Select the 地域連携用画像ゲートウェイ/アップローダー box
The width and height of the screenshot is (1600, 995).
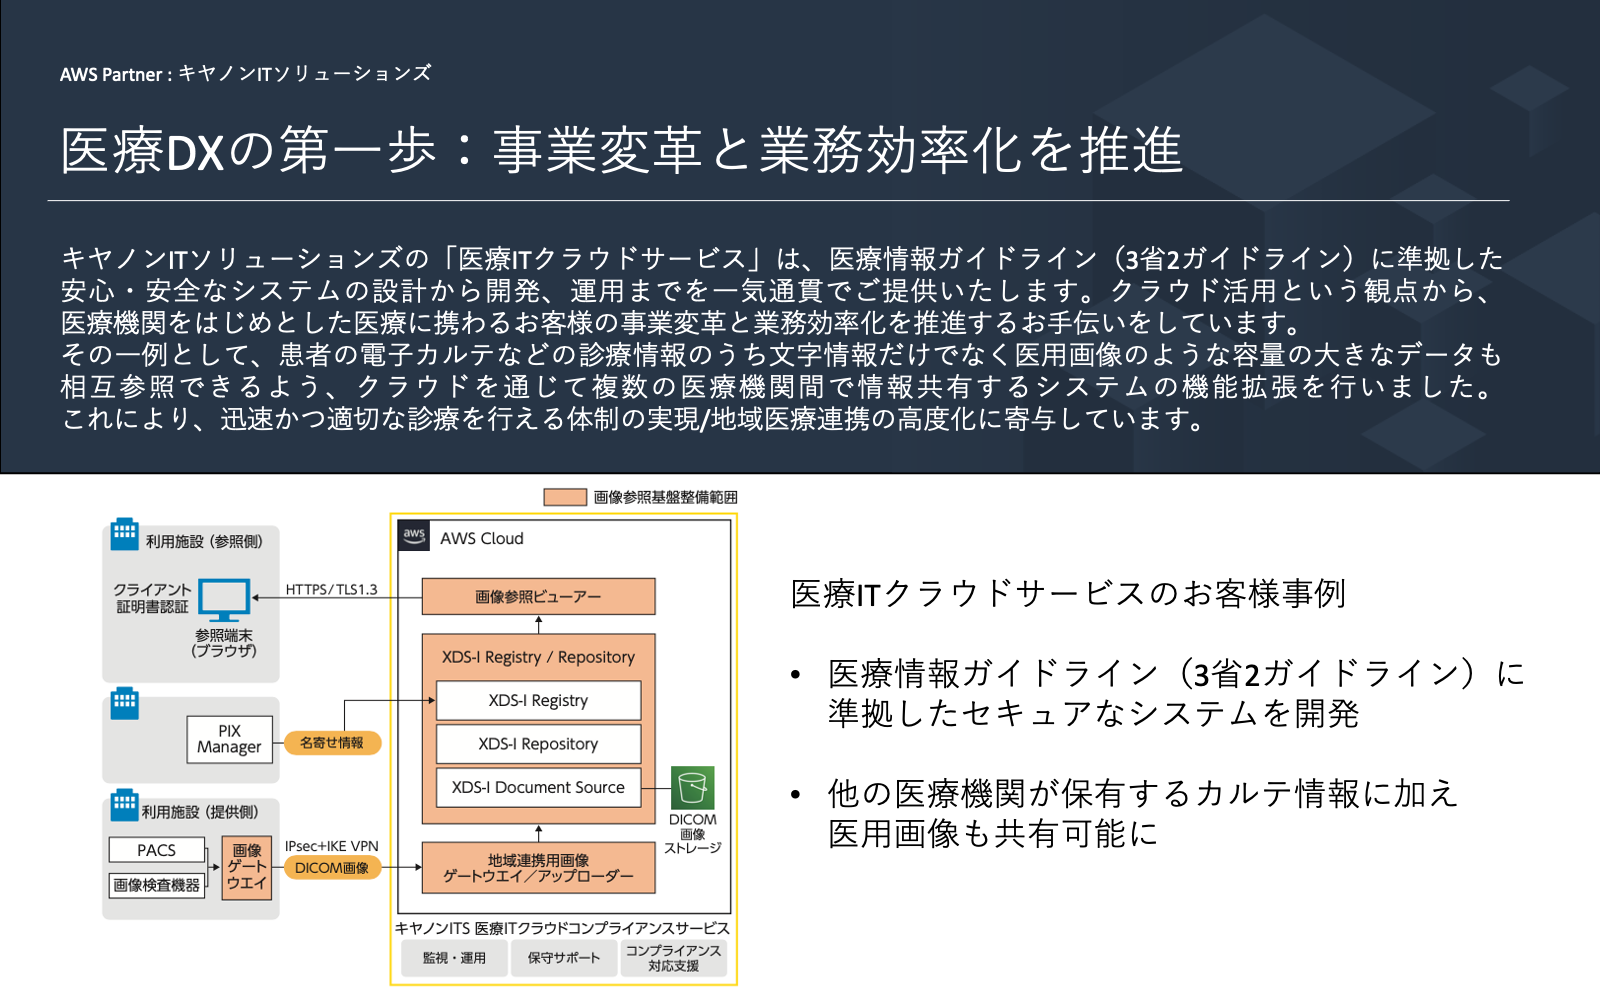538,868
